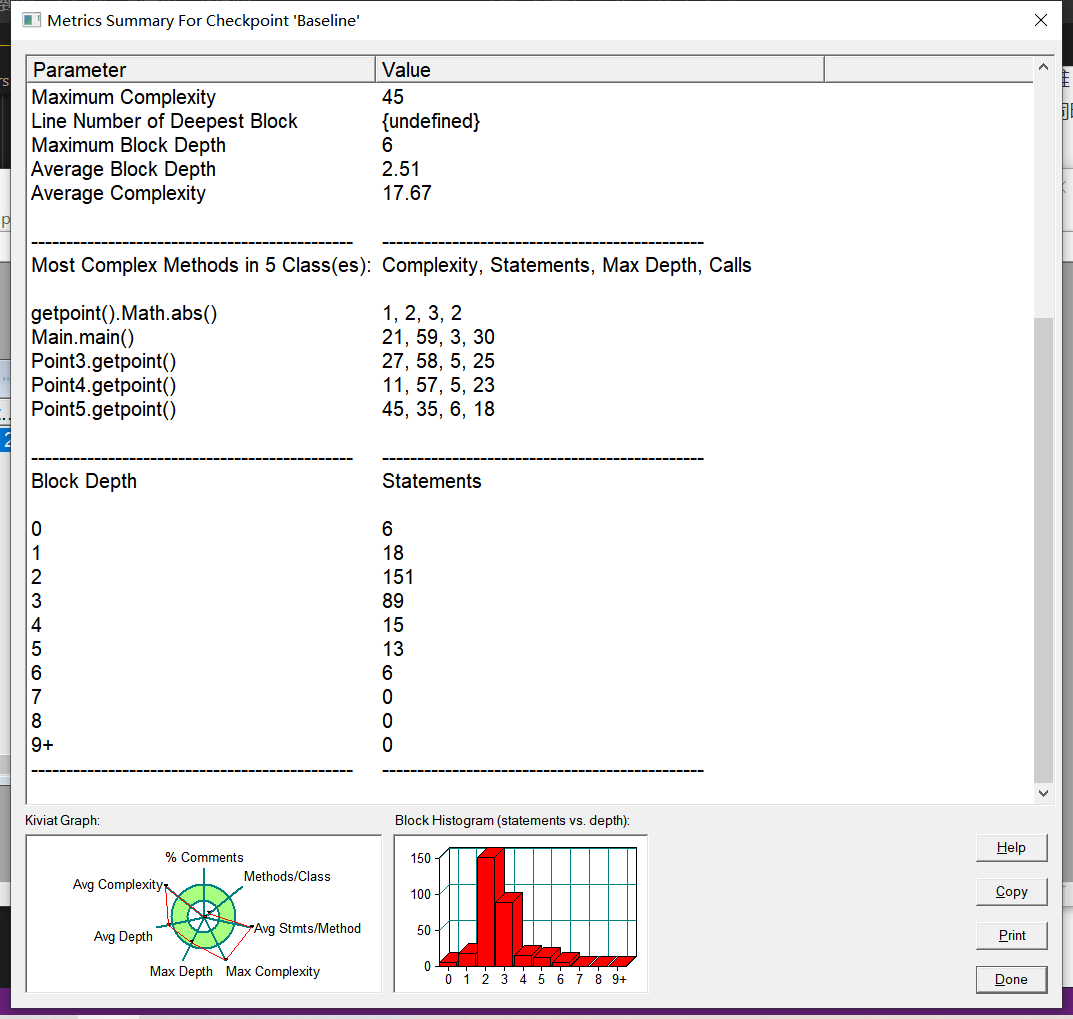
Task: Select the Maximum Complexity row
Action: coord(530,97)
